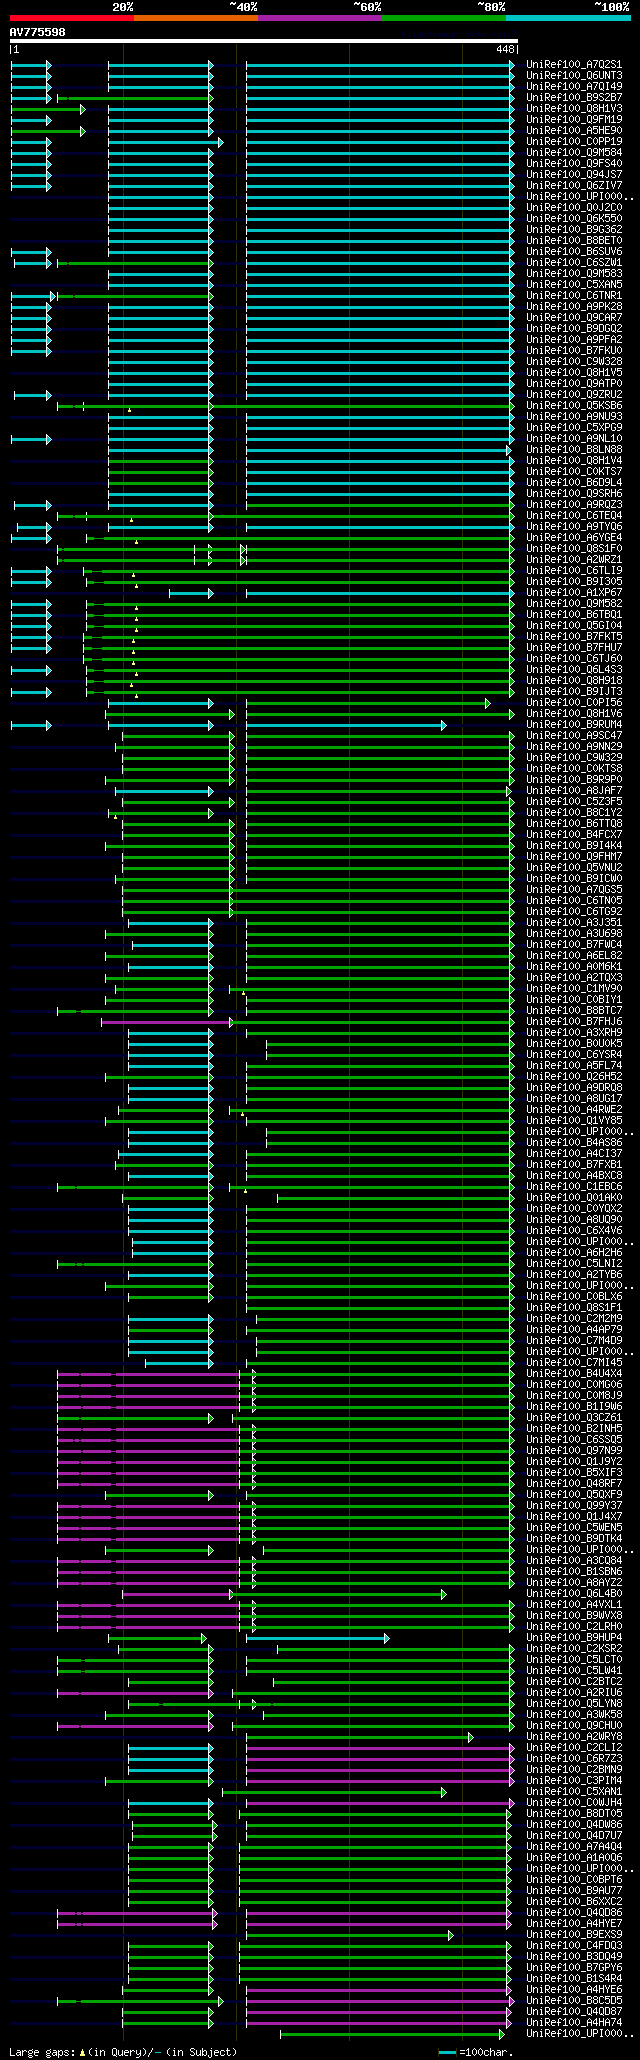The image size is (640, 2060).
Task: Select the UniRef100_Q94JS7 label
Action: coord(574,174)
